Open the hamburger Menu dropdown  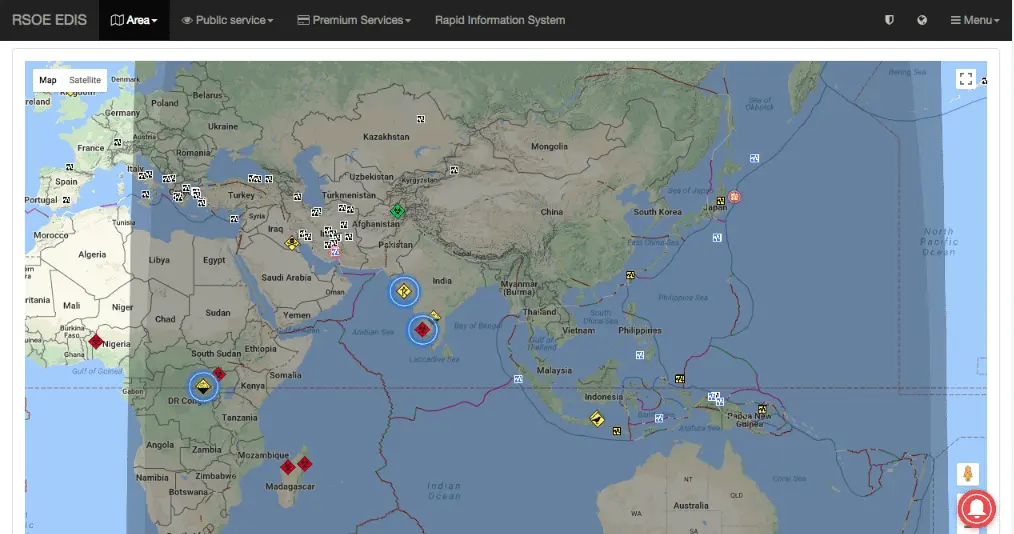(x=974, y=20)
